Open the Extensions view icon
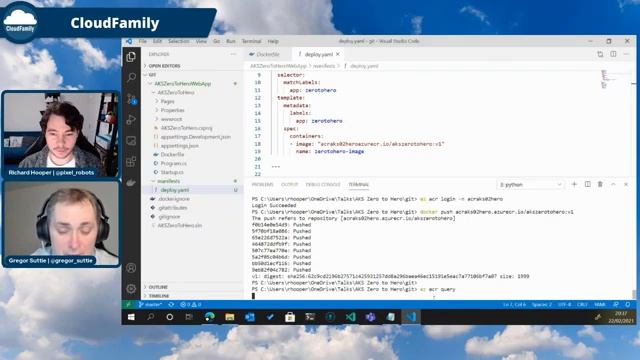This screenshot has width=640, height=360. click(131, 162)
